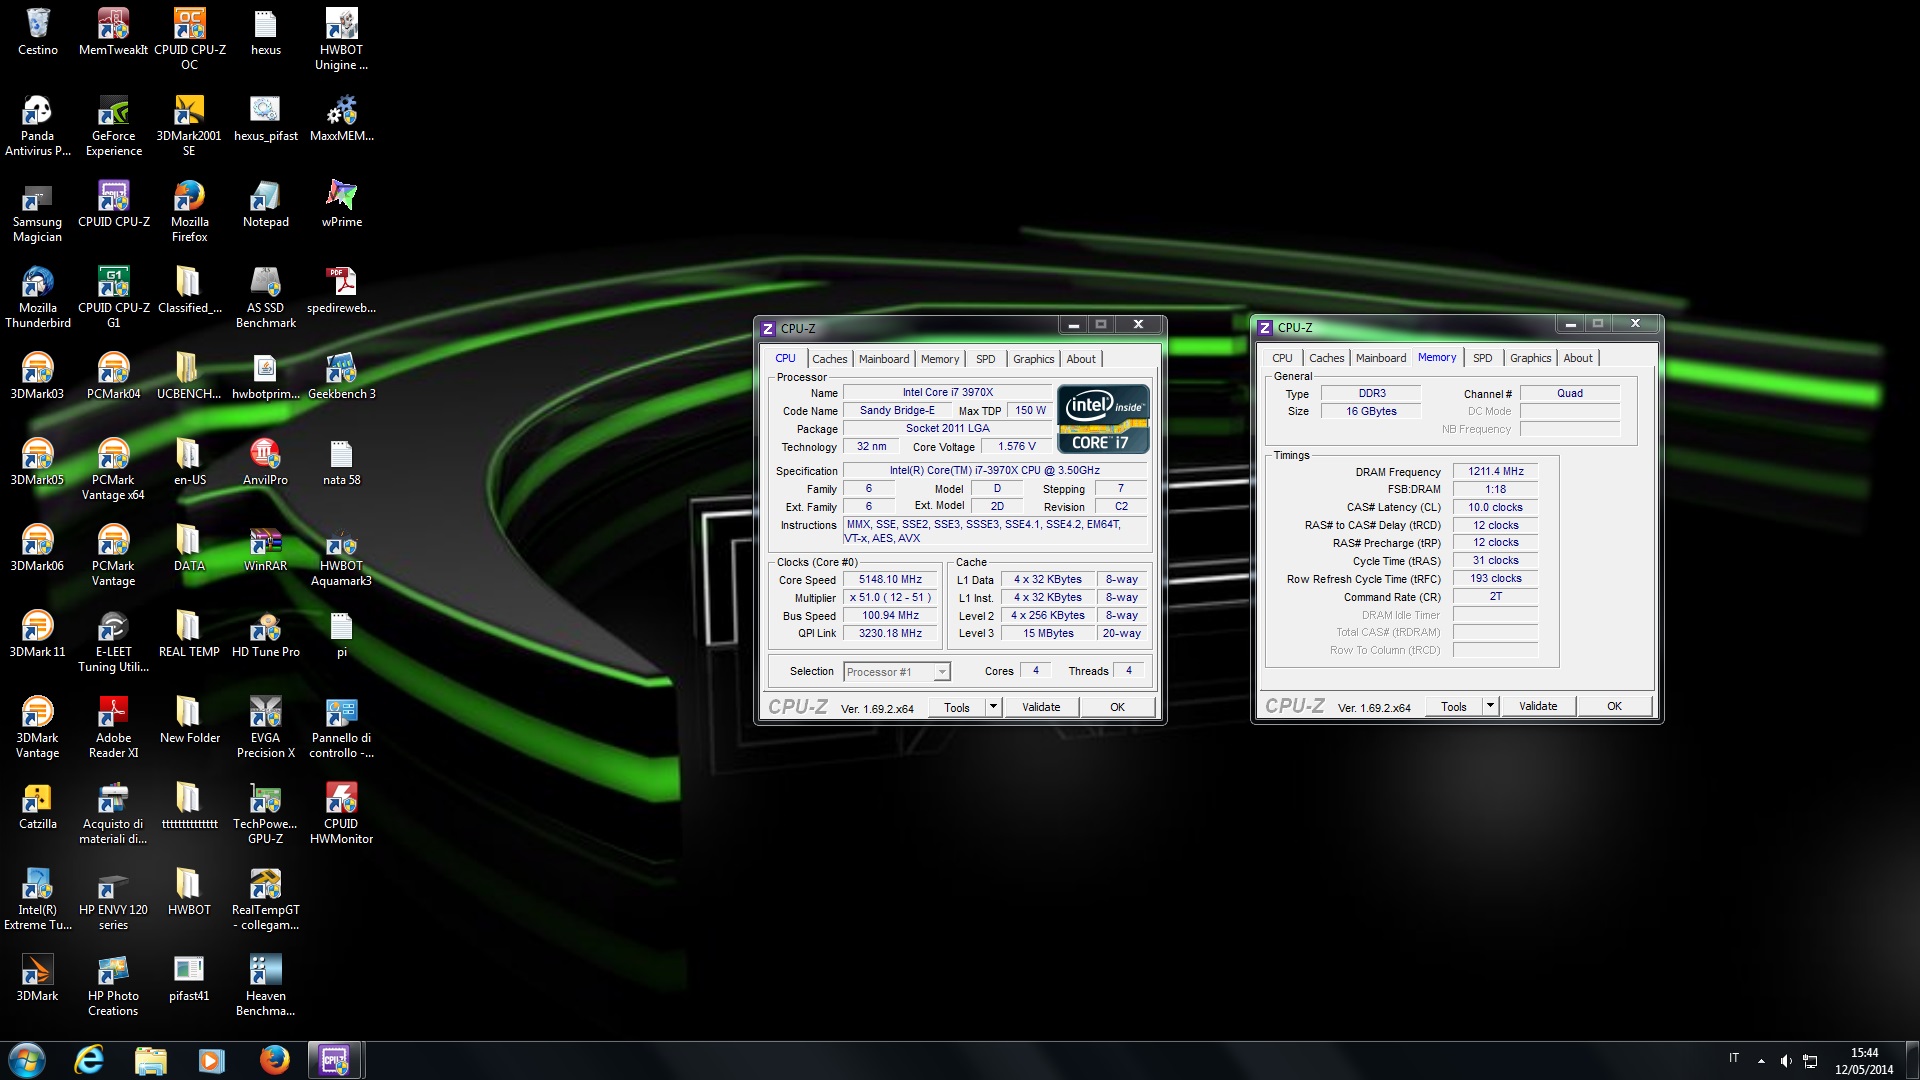Viewport: 1920px width, 1080px height.
Task: Click the Core Voltage value 1.576 V
Action: [1016, 447]
